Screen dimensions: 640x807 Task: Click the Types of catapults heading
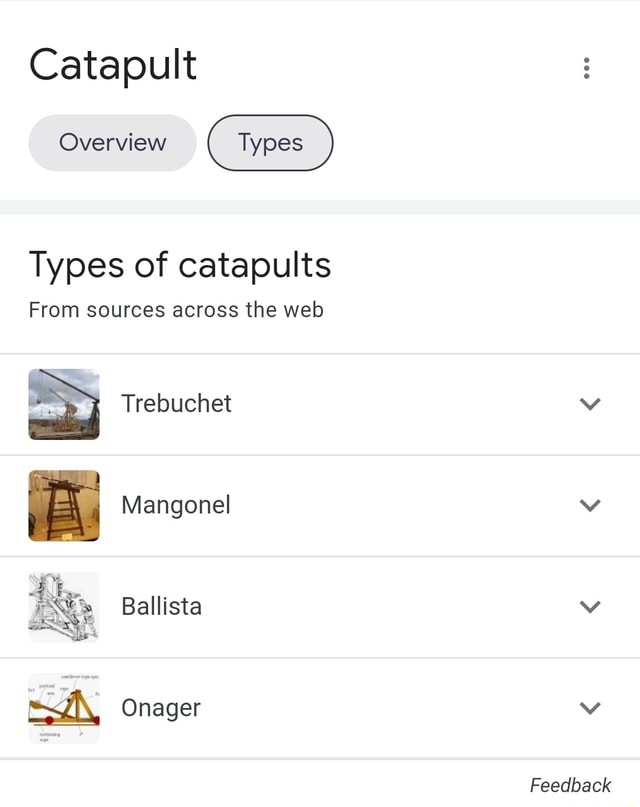(x=179, y=264)
